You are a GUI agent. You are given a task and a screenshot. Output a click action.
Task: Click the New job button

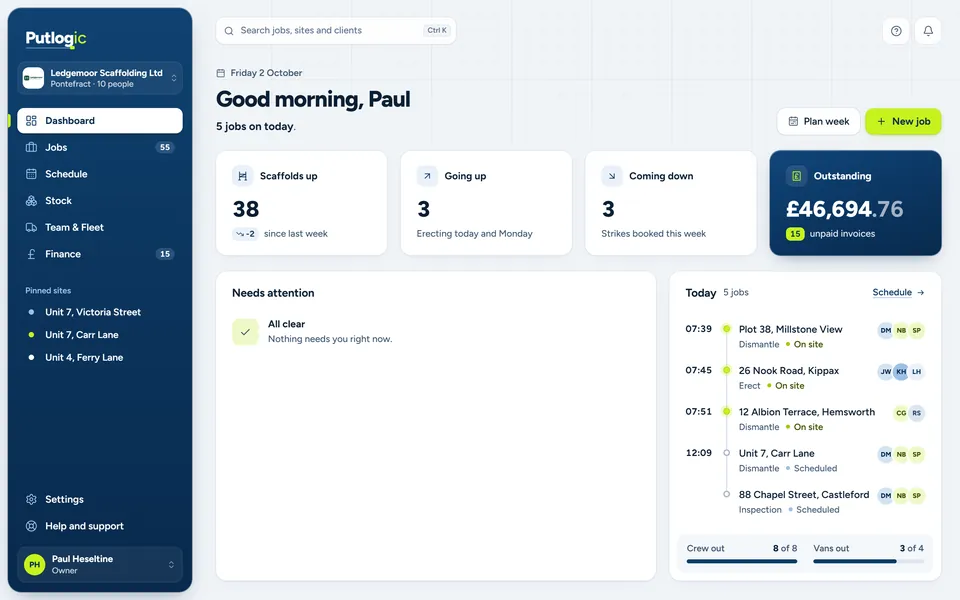[903, 121]
